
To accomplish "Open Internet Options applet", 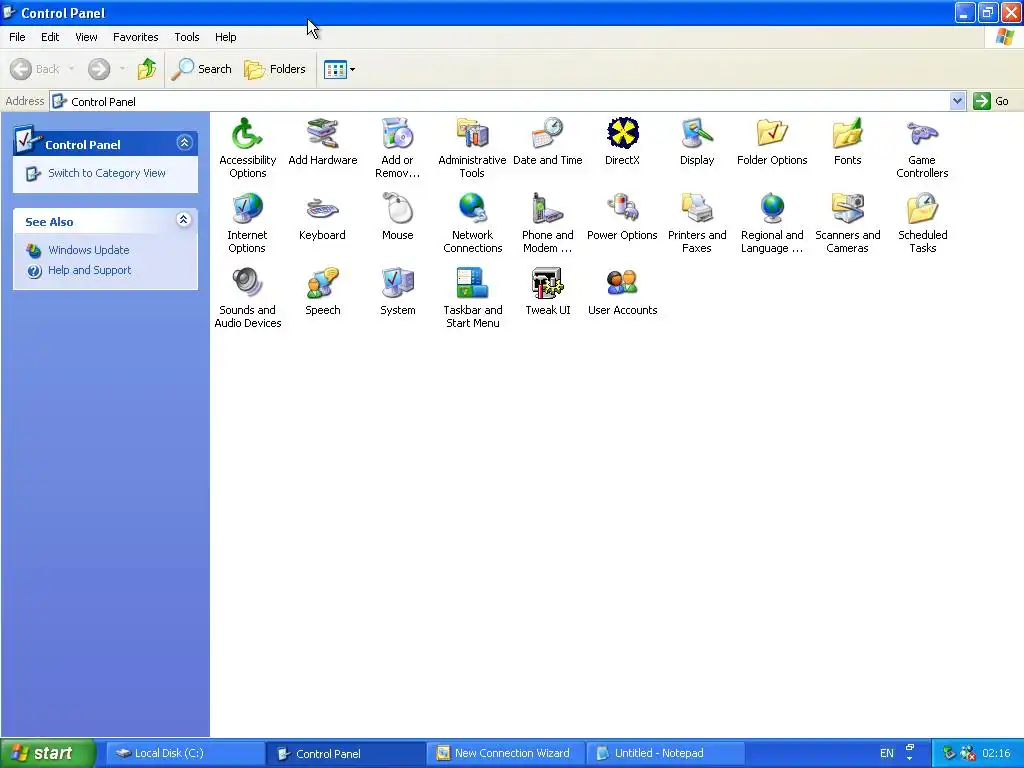I will (248, 223).
